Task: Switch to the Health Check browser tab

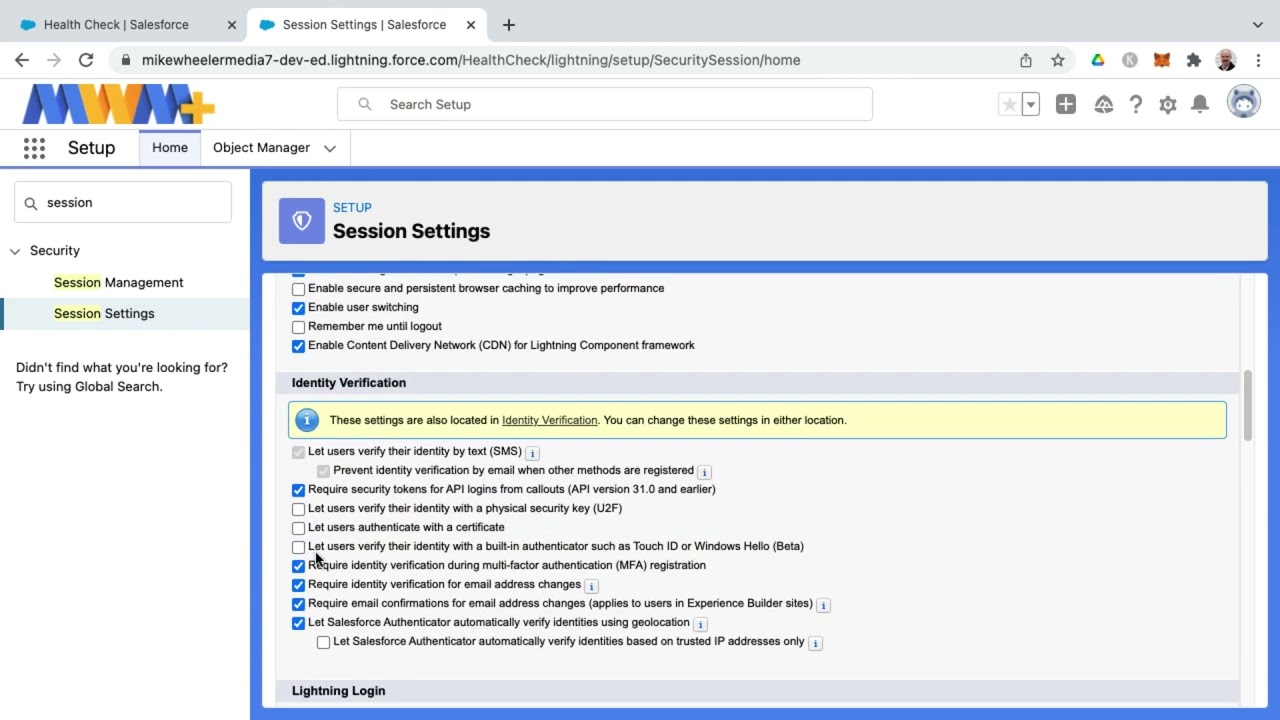Action: [115, 24]
